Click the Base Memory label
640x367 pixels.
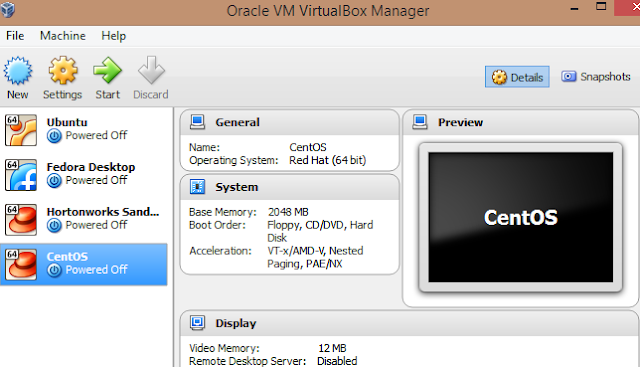click(223, 212)
